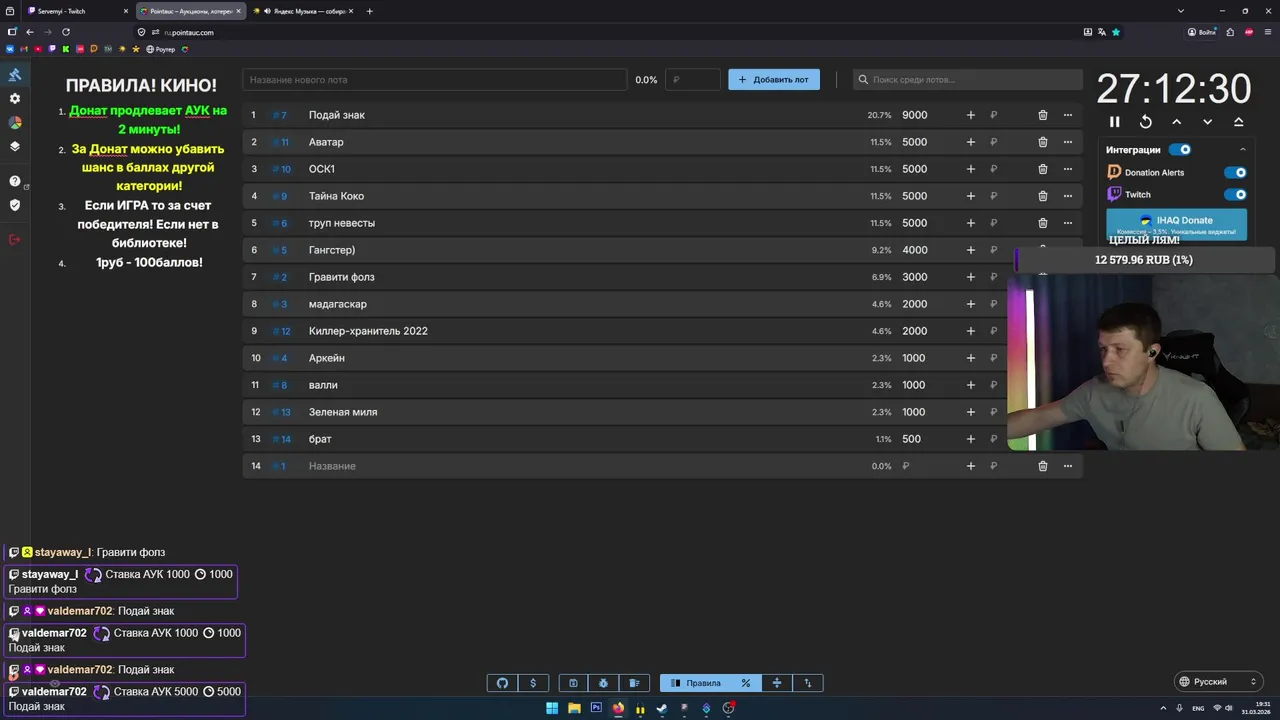This screenshot has height=720, width=1280.
Task: Open the help question icon in sidebar
Action: click(x=15, y=181)
